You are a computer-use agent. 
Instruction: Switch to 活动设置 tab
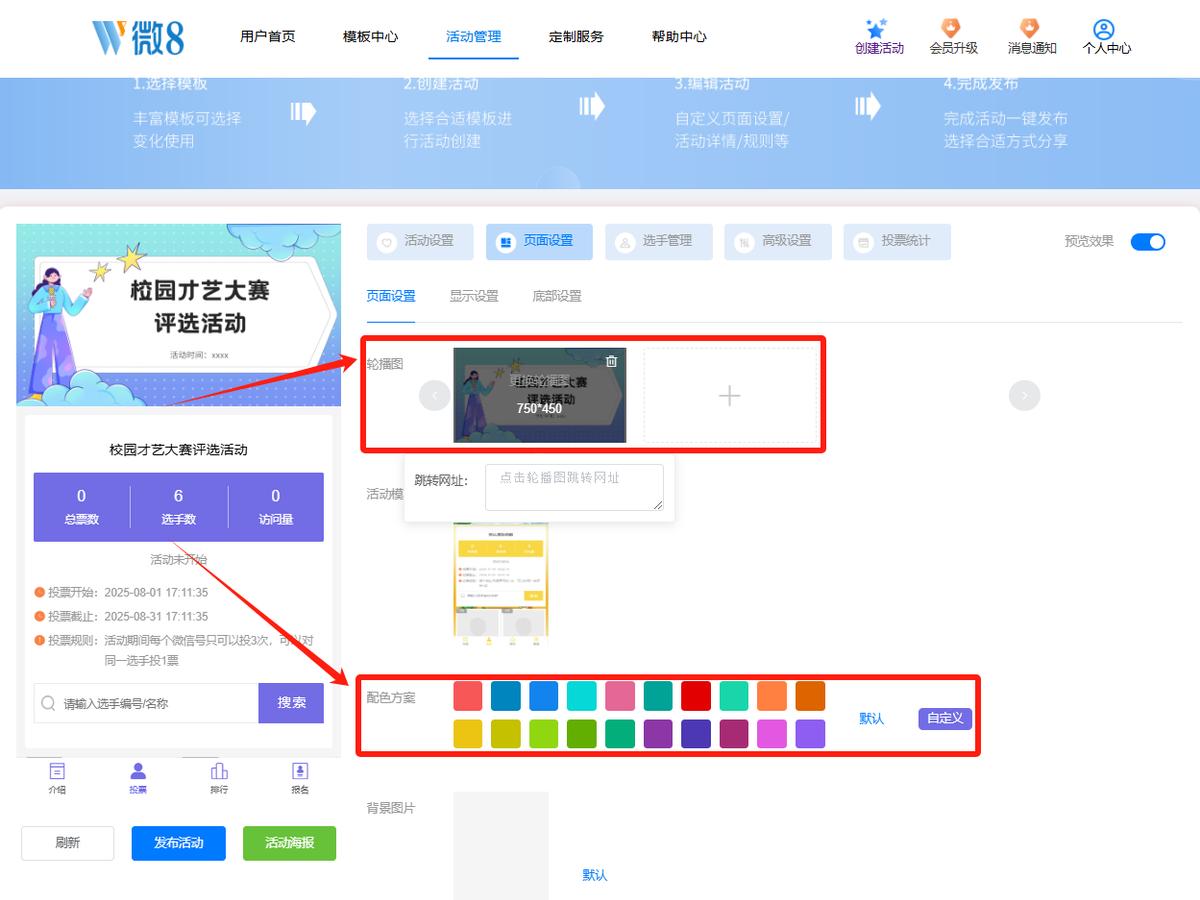tap(420, 241)
